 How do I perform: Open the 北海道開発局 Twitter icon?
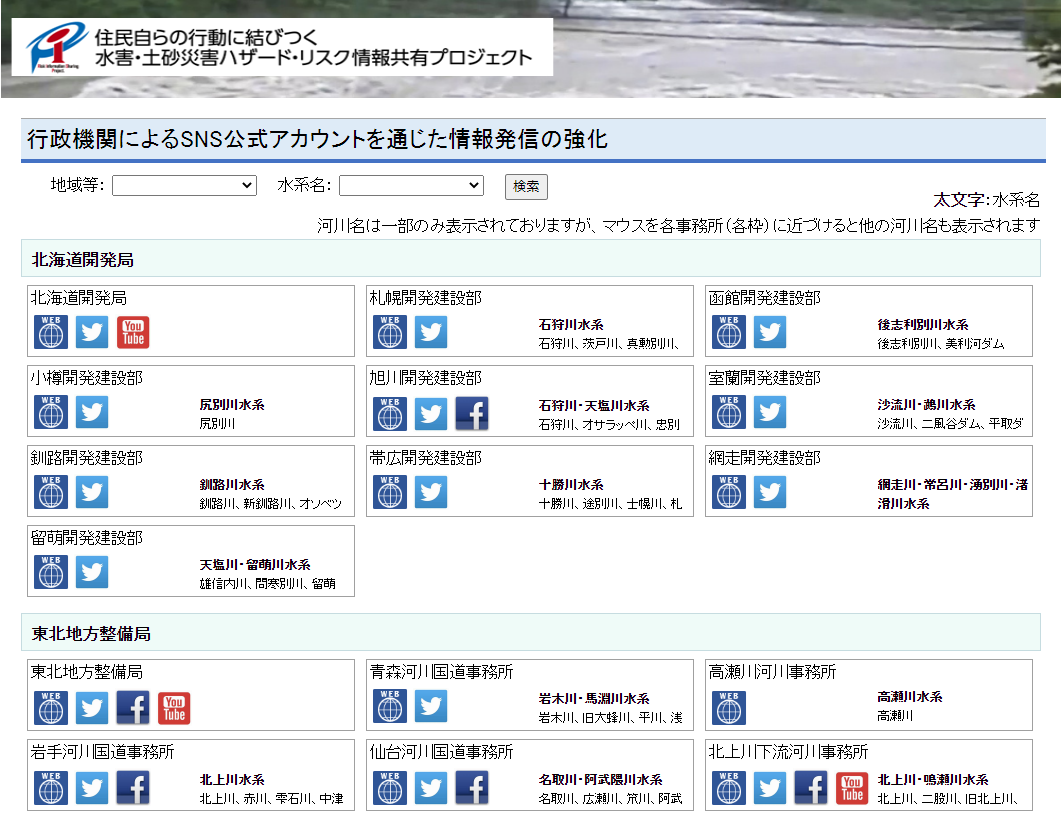tap(92, 332)
